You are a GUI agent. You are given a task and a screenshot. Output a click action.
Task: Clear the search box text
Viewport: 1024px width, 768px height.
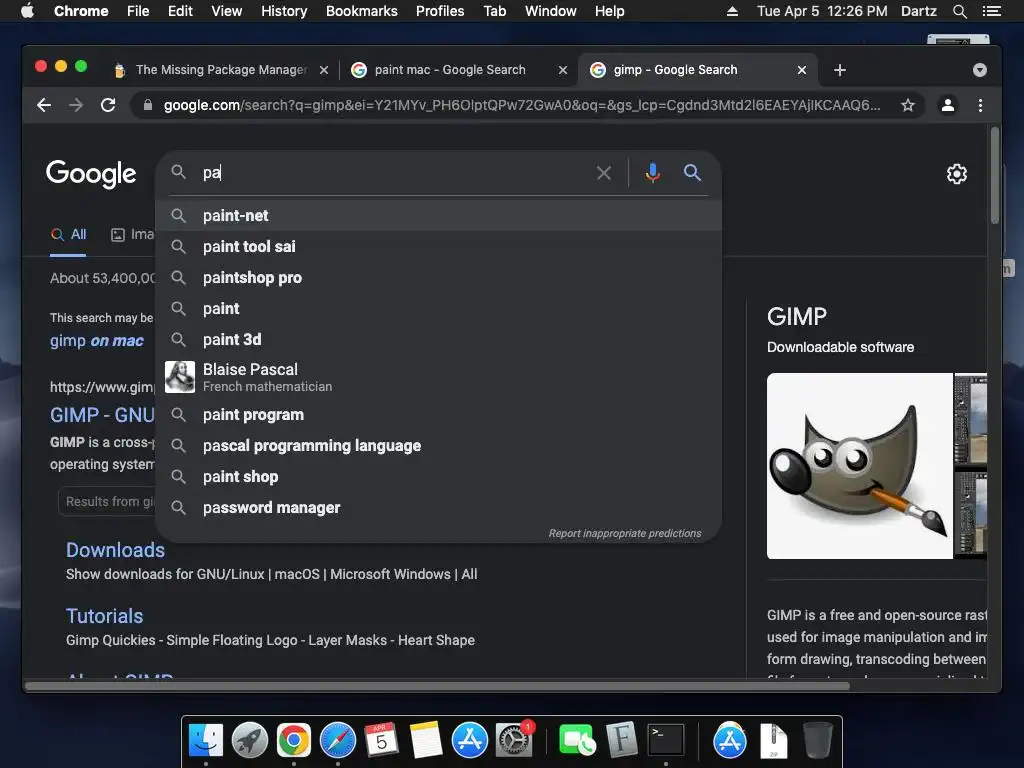coord(604,173)
